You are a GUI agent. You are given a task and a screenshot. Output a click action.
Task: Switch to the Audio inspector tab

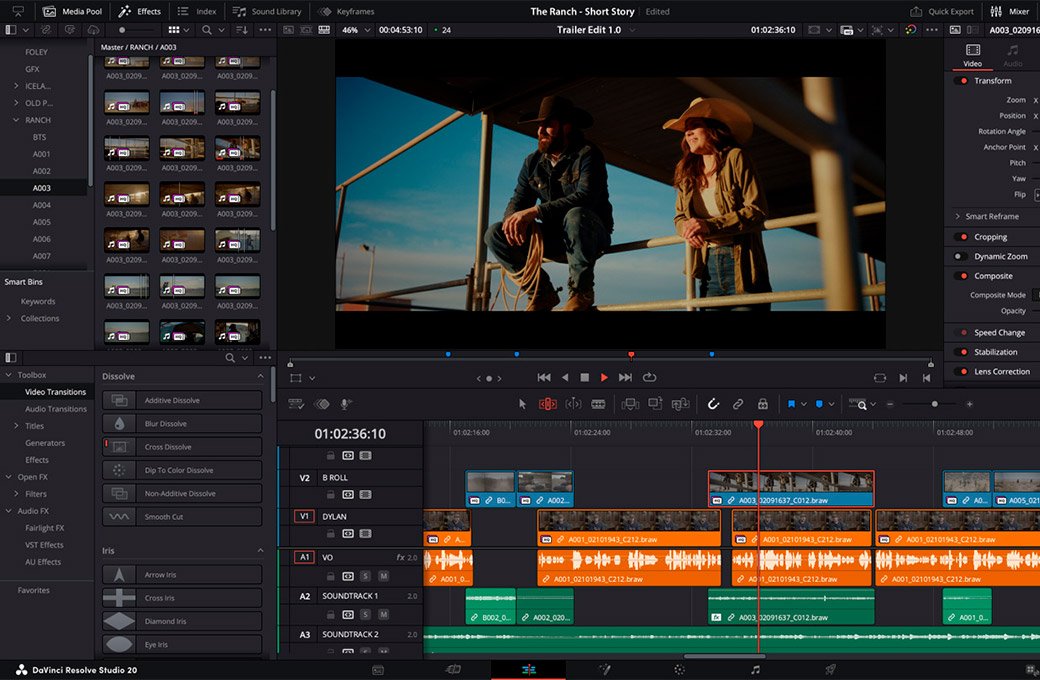pos(1012,56)
